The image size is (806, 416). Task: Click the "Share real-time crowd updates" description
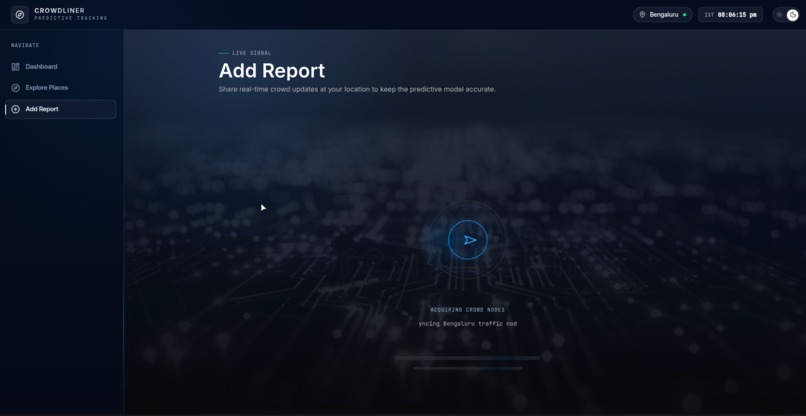[357, 89]
